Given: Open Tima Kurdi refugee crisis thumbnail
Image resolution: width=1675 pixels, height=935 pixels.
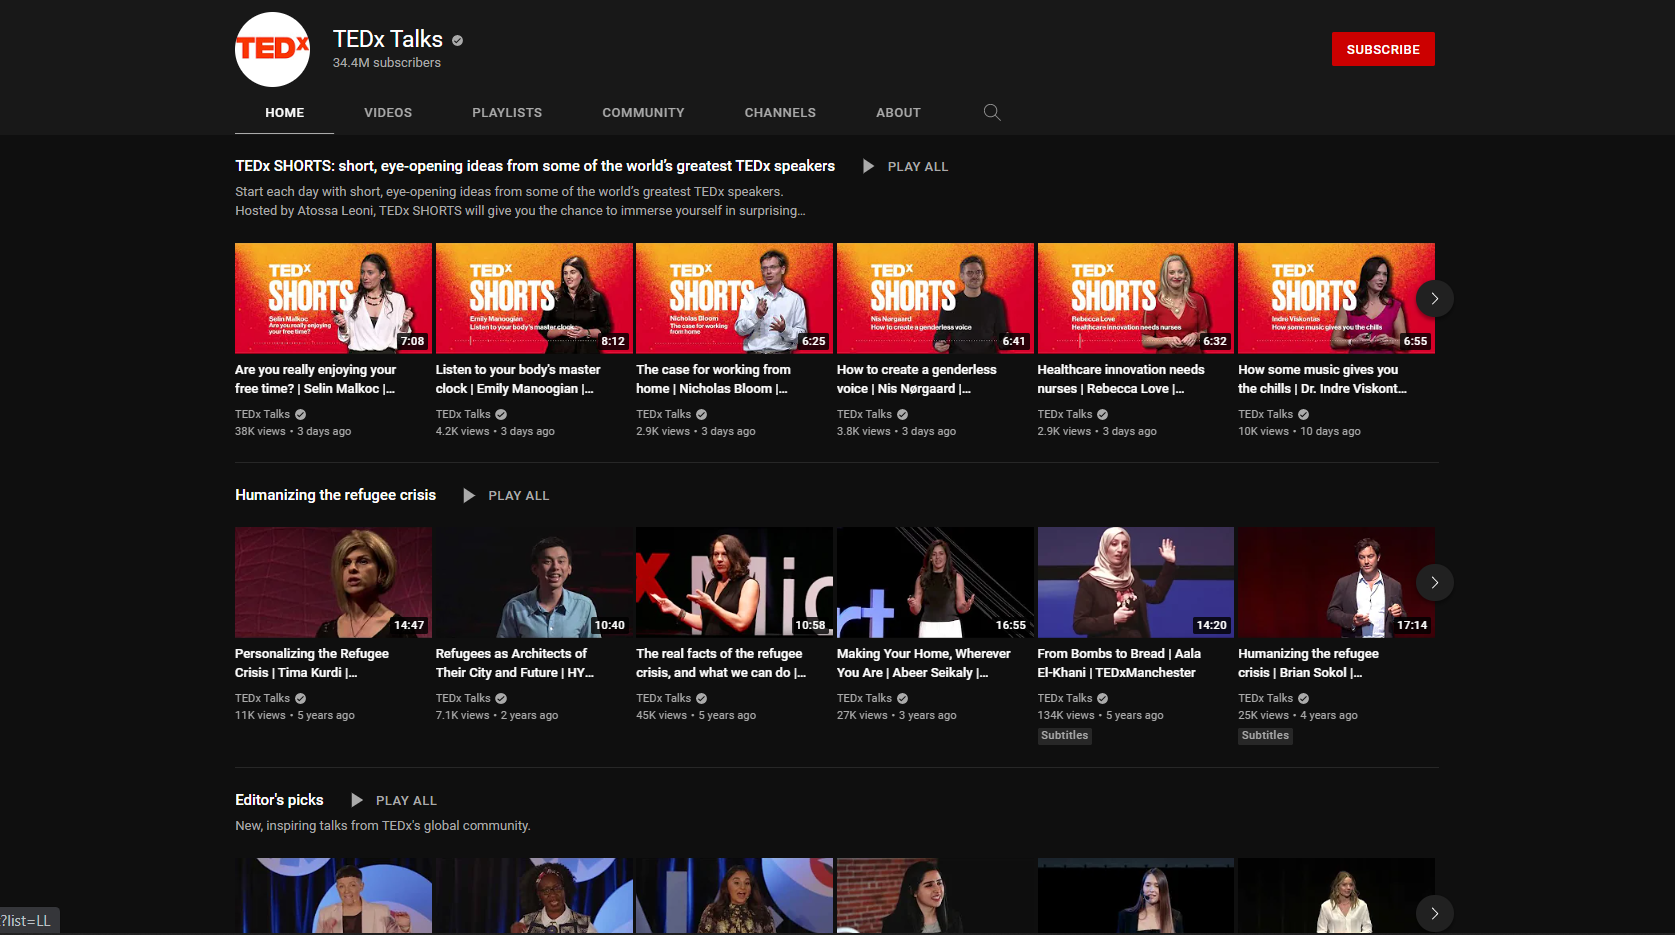Looking at the screenshot, I should pos(333,582).
